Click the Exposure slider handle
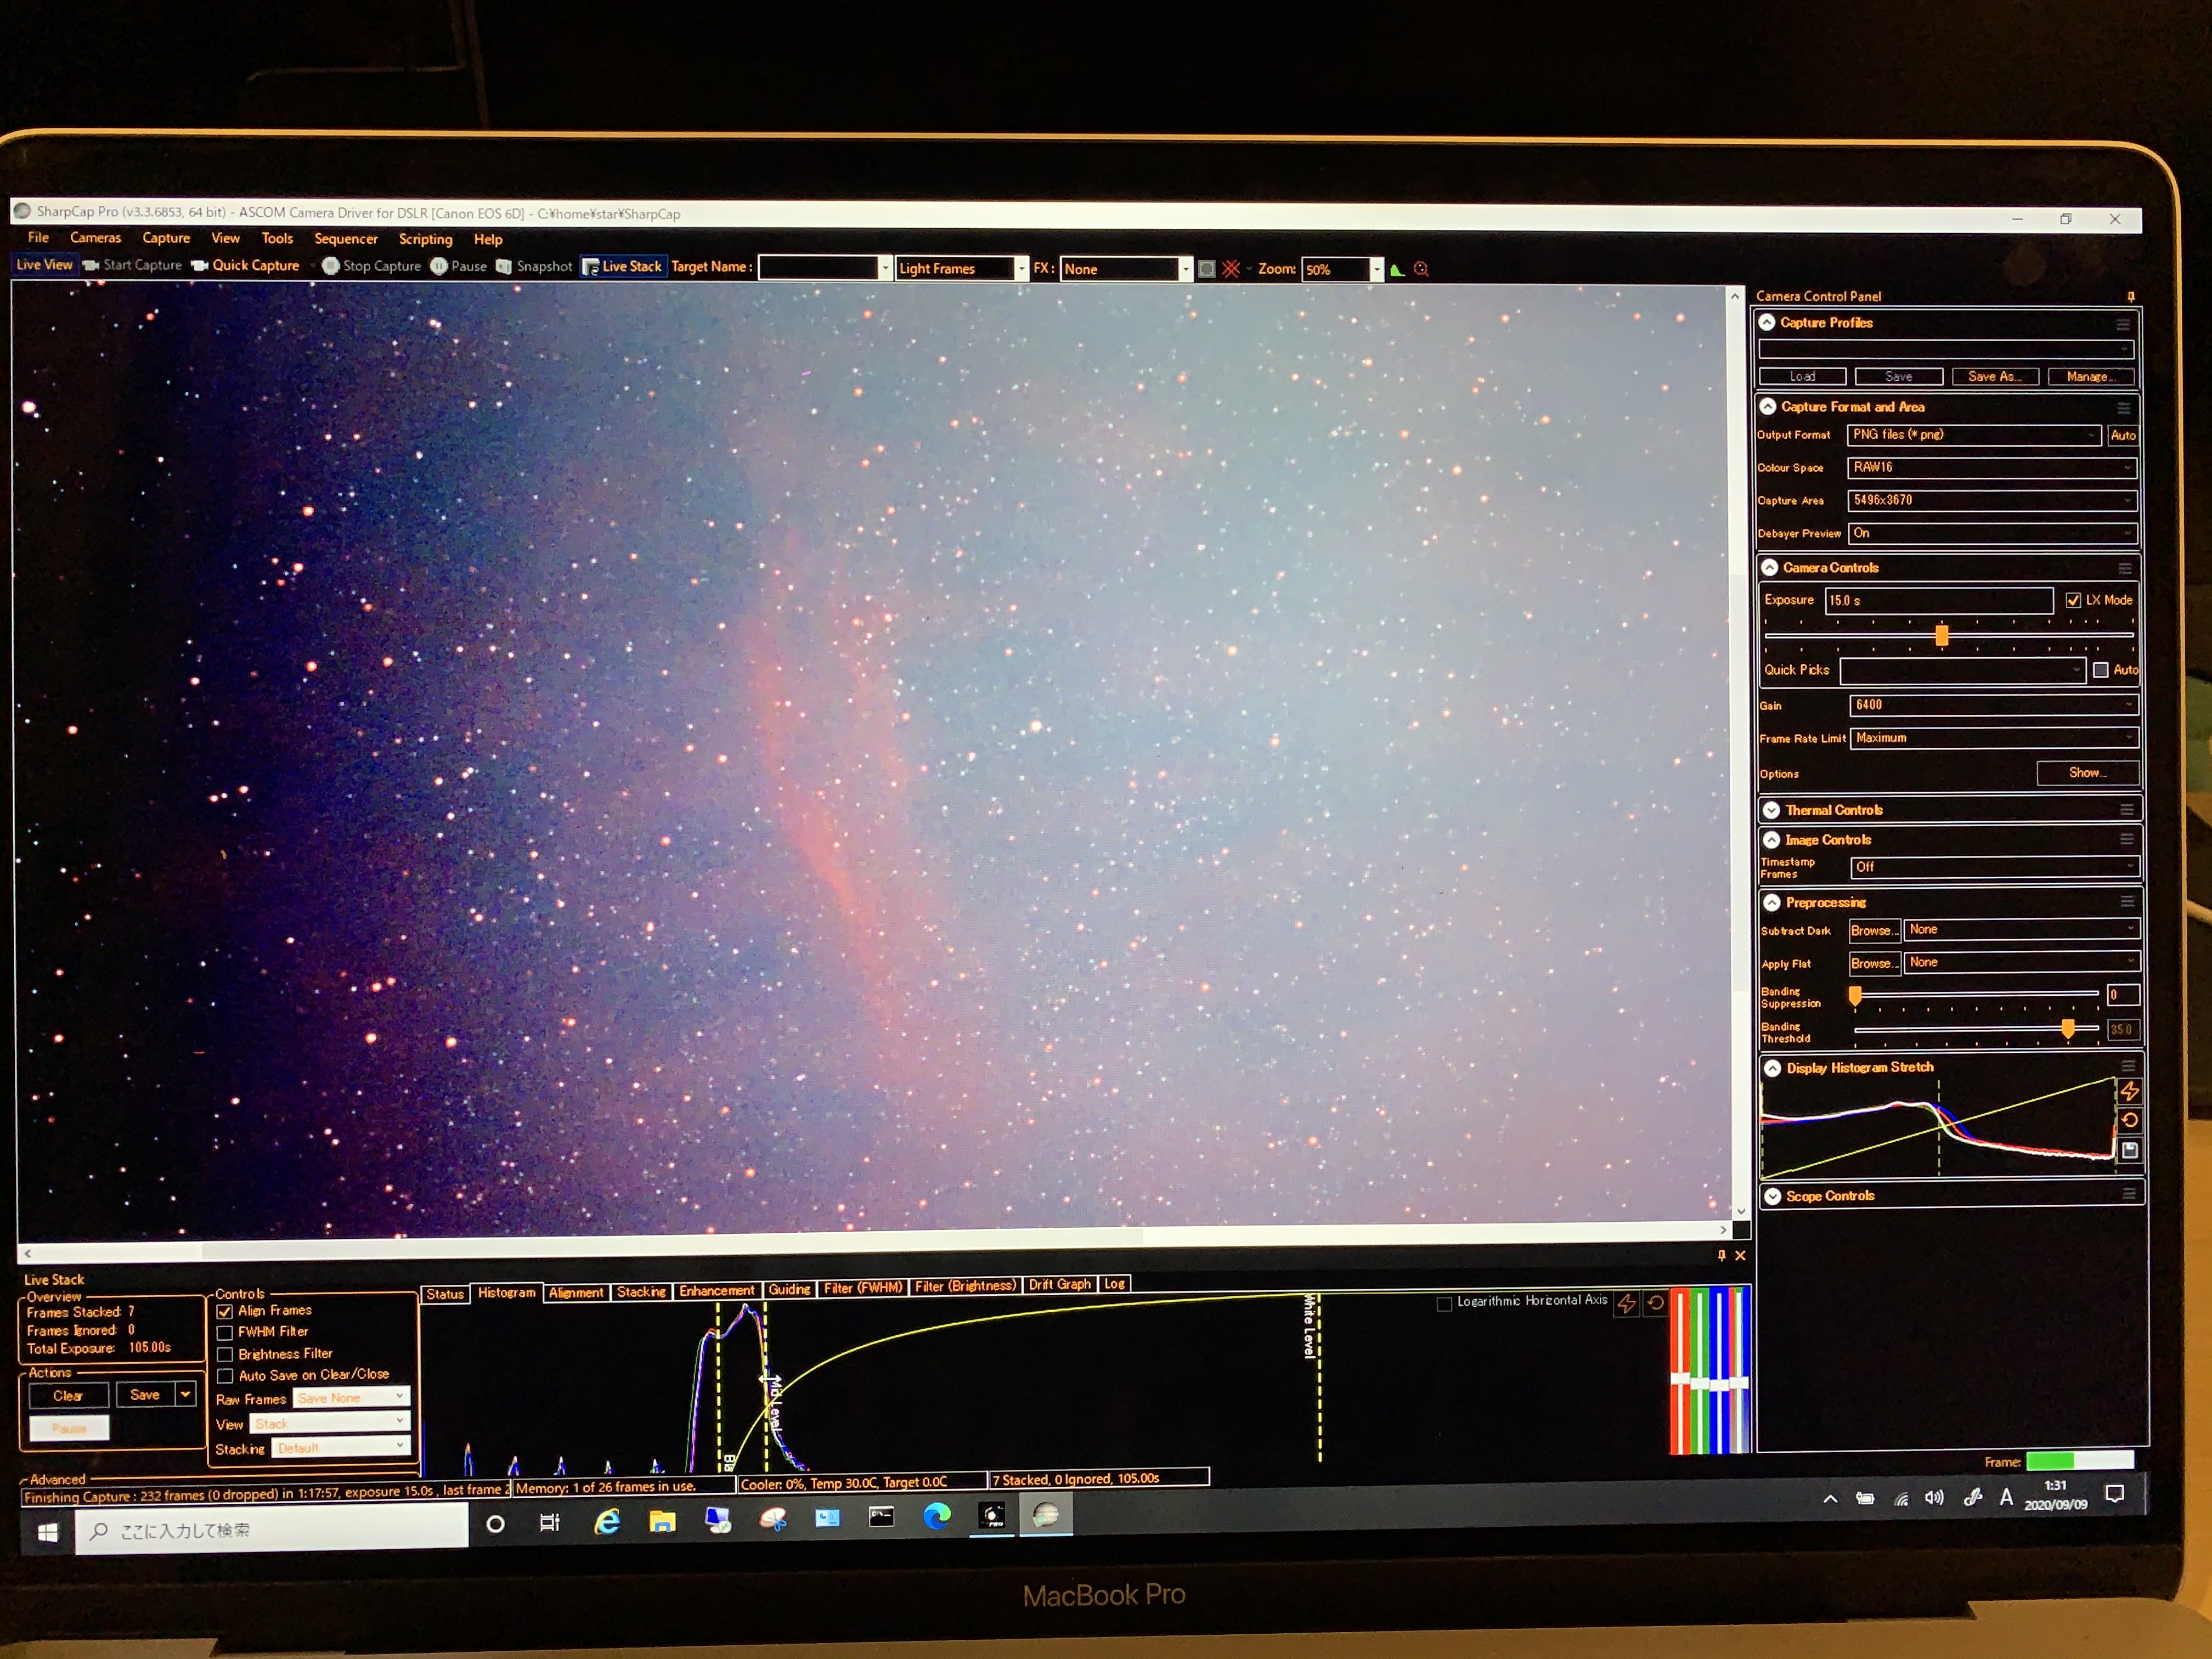The width and height of the screenshot is (2212, 1659). [1941, 635]
